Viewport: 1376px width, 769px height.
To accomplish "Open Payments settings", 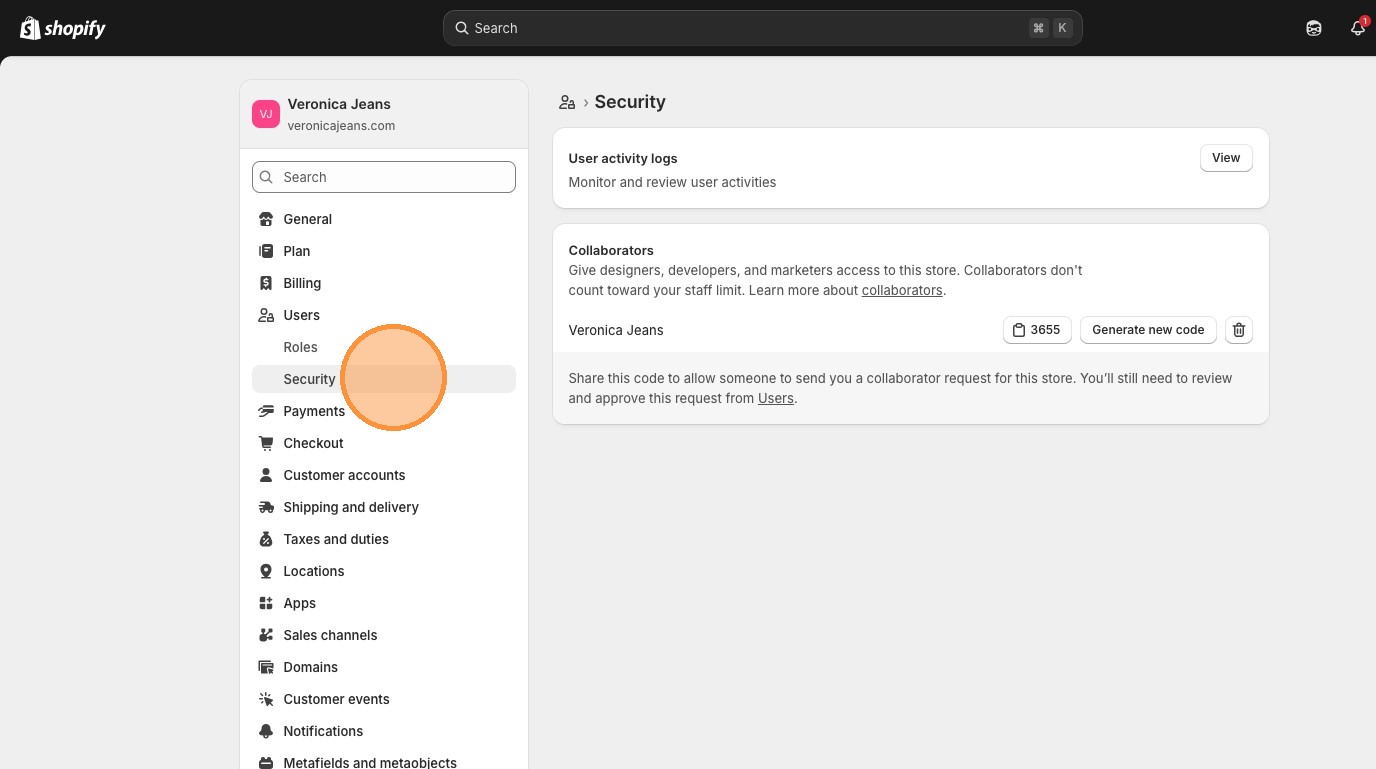I will point(384,411).
